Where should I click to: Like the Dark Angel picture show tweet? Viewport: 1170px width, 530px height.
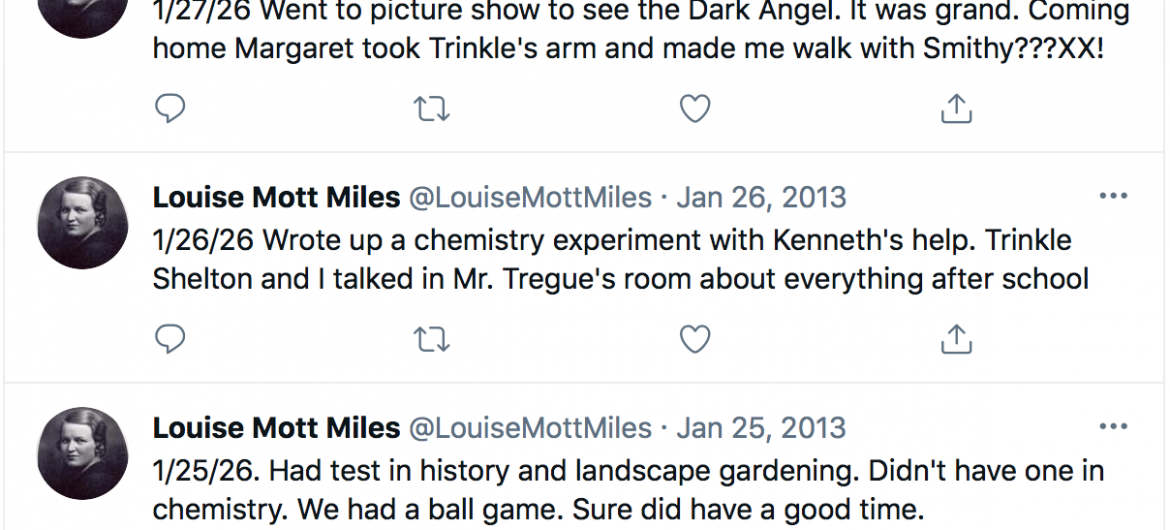coord(695,109)
